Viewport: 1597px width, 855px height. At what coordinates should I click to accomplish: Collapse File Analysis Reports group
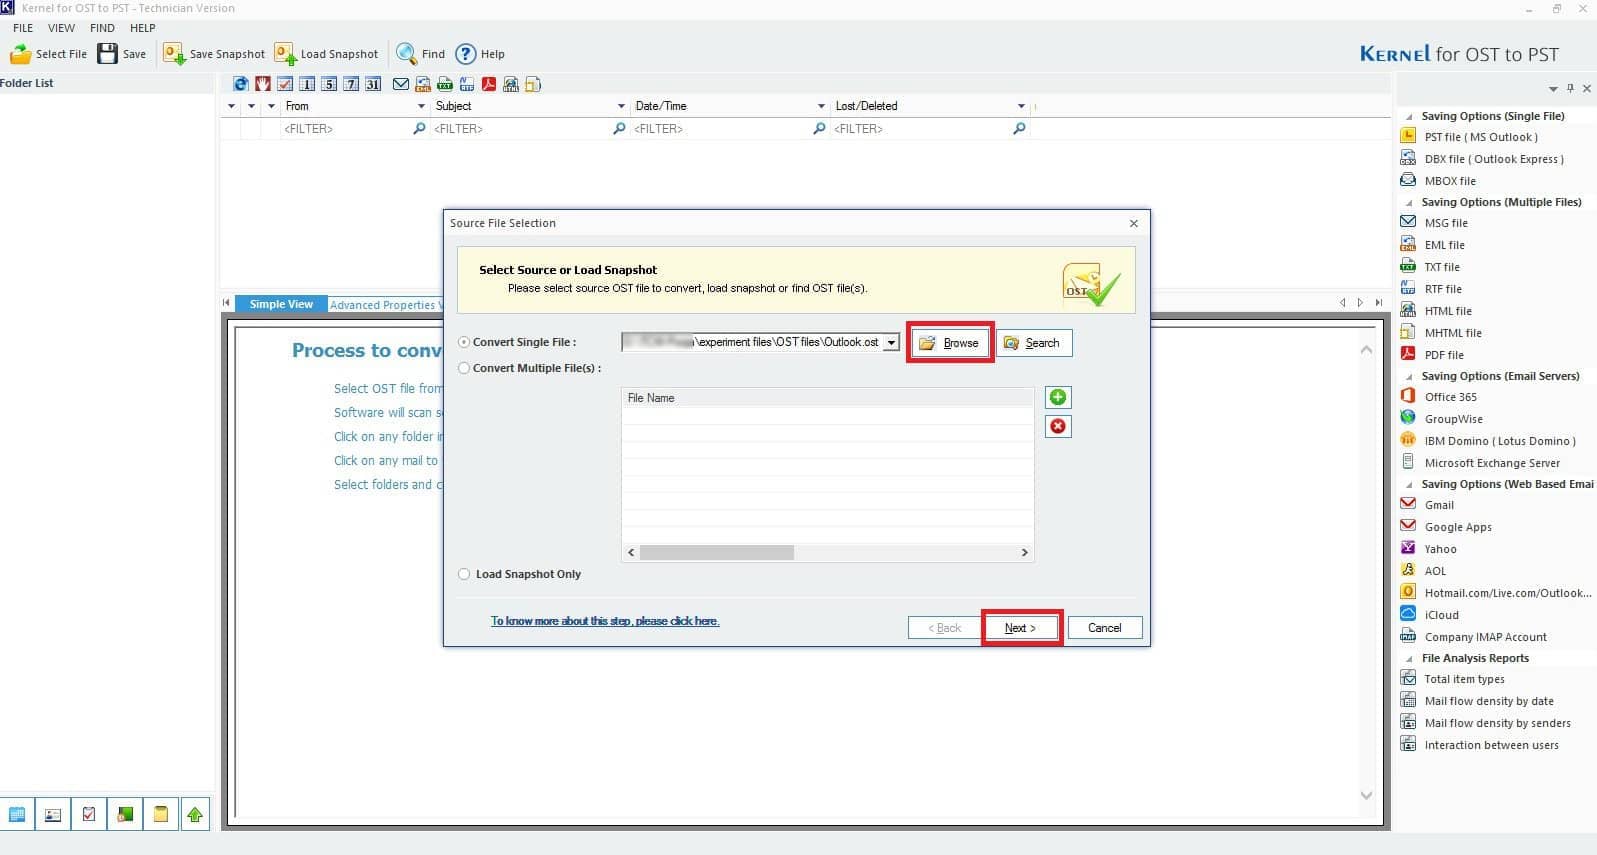1410,659
